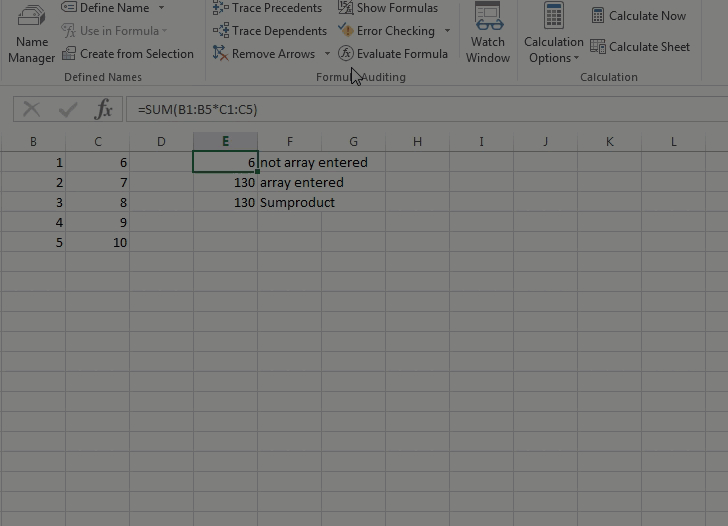Select cell B4 with value 4
The image size is (728, 526).
pos(33,222)
